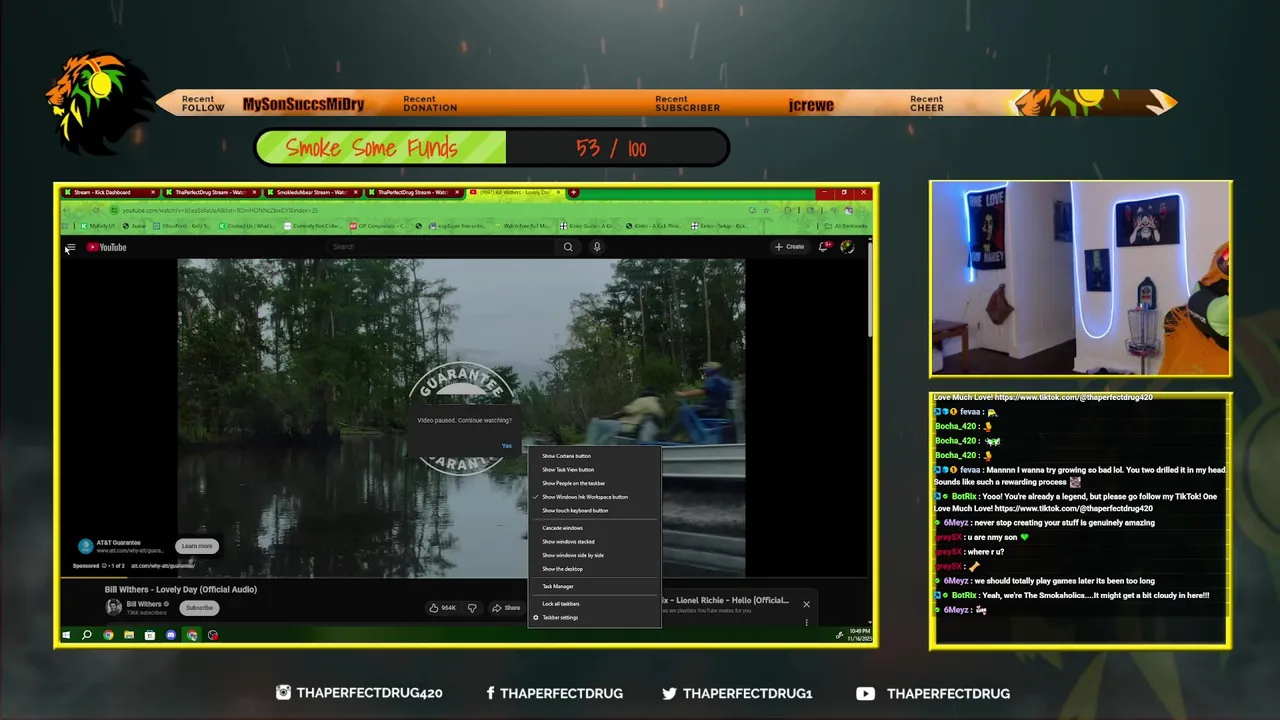Open the Bill Withers channel avatar
Viewport: 1280px width, 720px height.
coord(114,607)
